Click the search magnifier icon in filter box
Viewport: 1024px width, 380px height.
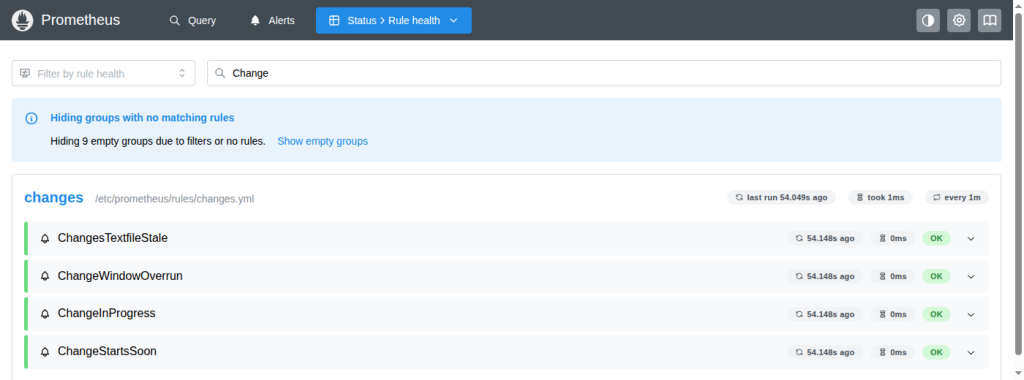pos(220,73)
